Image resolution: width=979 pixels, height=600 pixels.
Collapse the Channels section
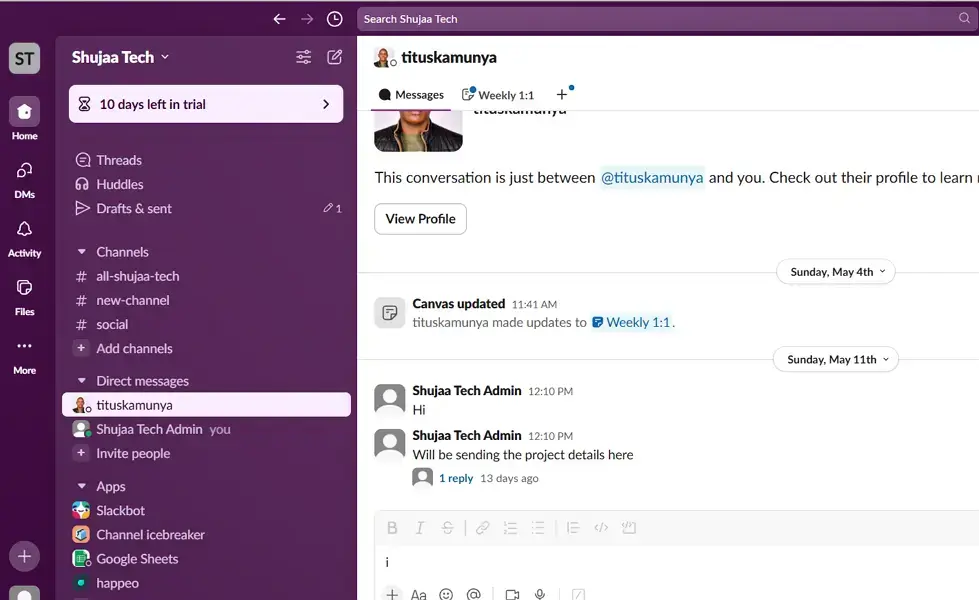pyautogui.click(x=81, y=252)
